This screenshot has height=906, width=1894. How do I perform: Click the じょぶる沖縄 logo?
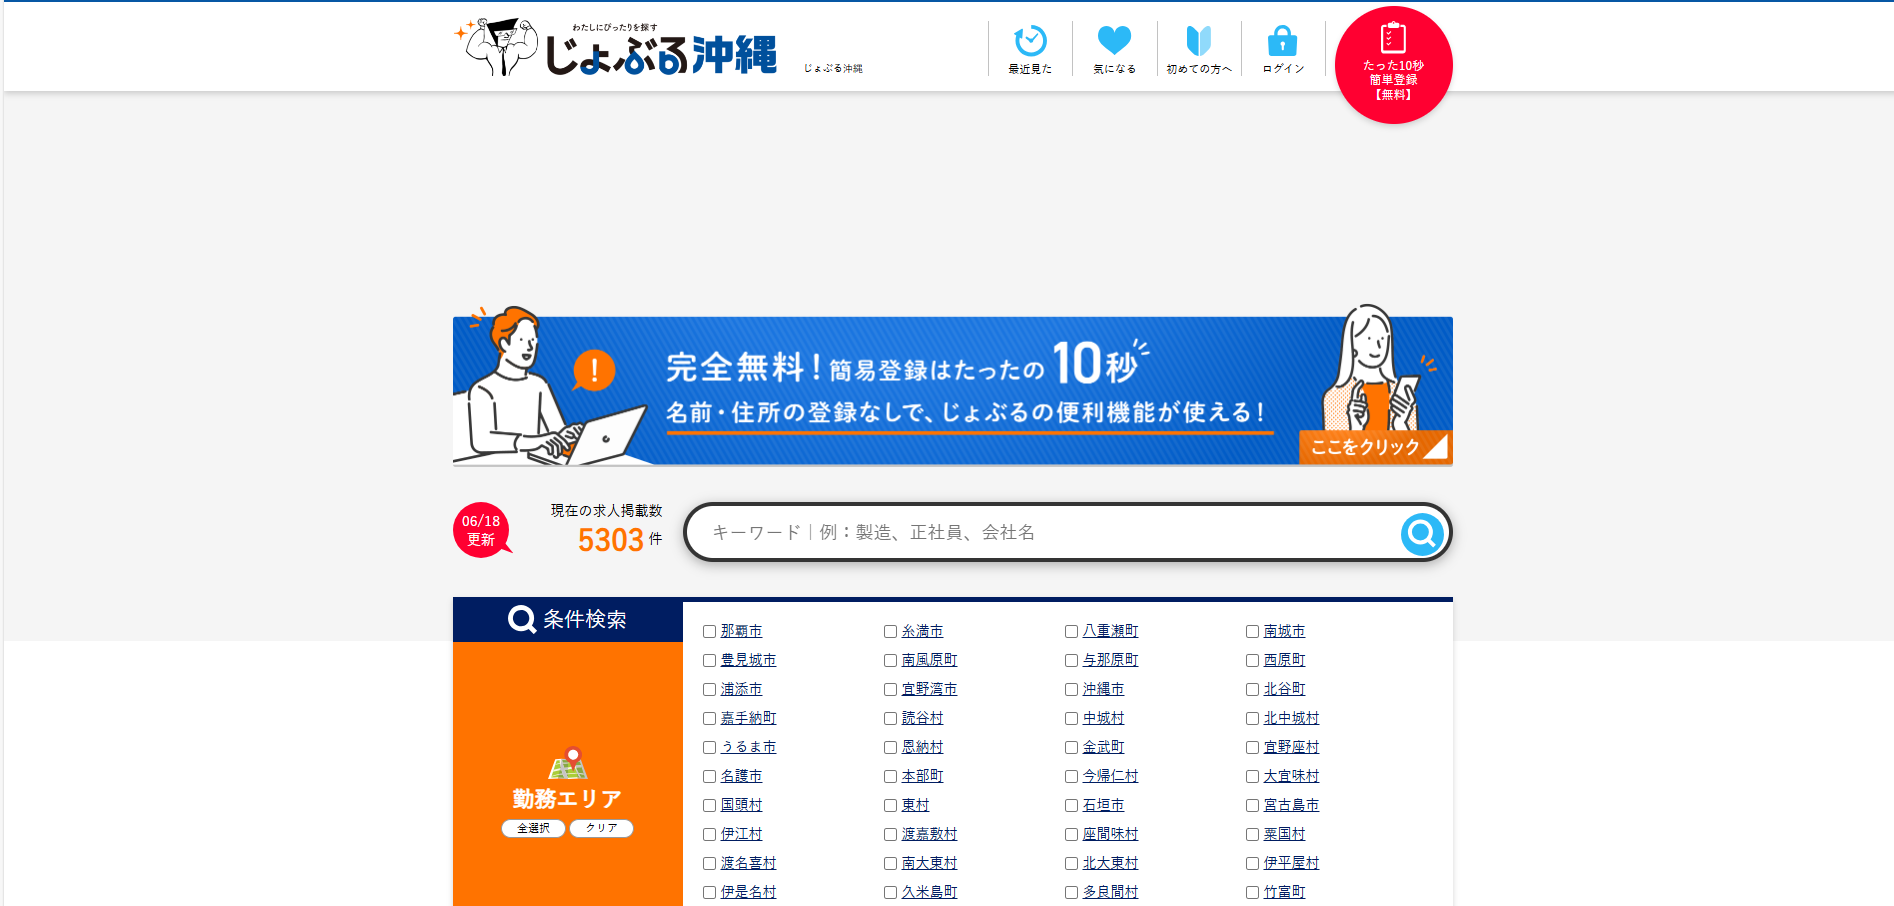tap(617, 48)
